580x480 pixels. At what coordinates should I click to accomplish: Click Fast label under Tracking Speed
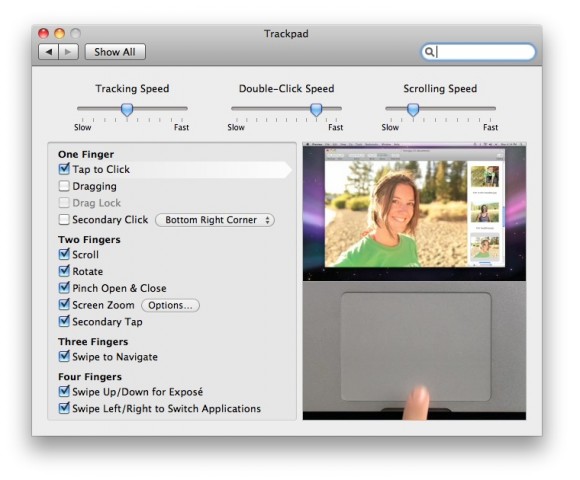(x=181, y=127)
